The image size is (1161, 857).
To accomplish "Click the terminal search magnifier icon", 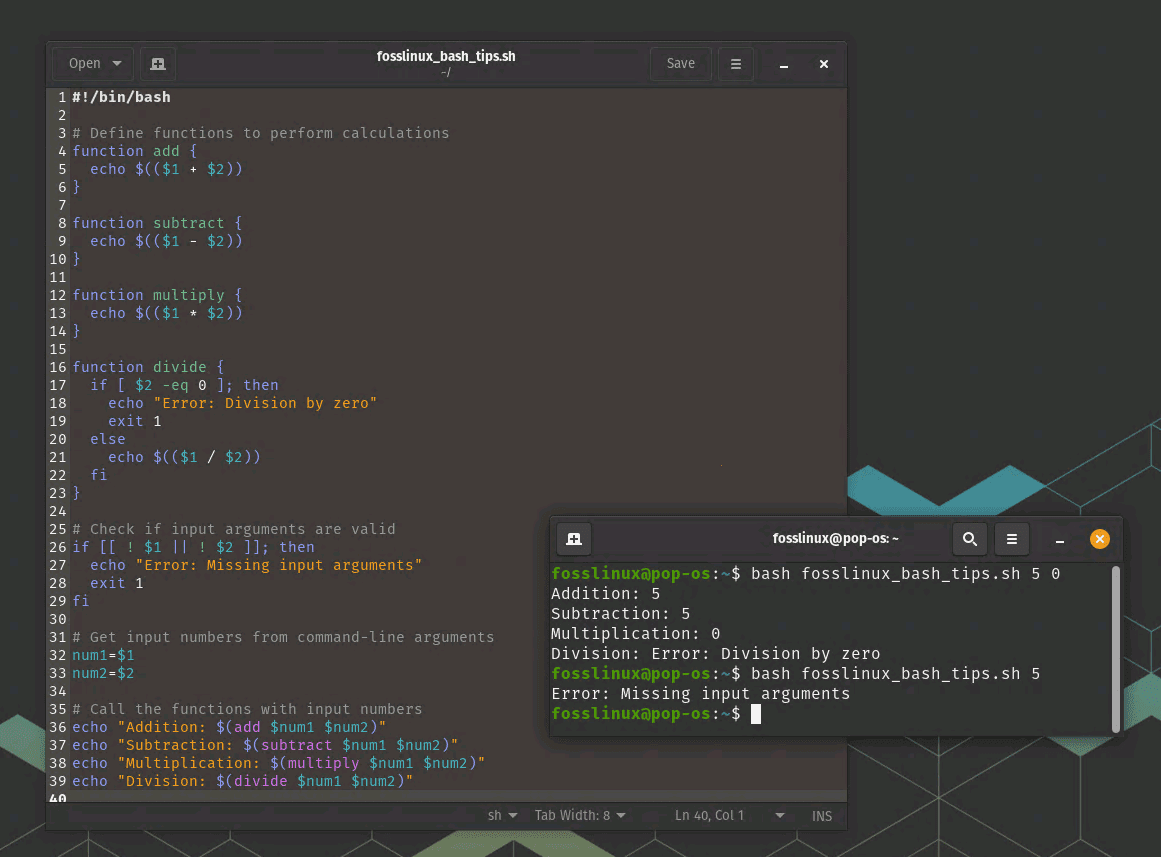I will click(969, 539).
